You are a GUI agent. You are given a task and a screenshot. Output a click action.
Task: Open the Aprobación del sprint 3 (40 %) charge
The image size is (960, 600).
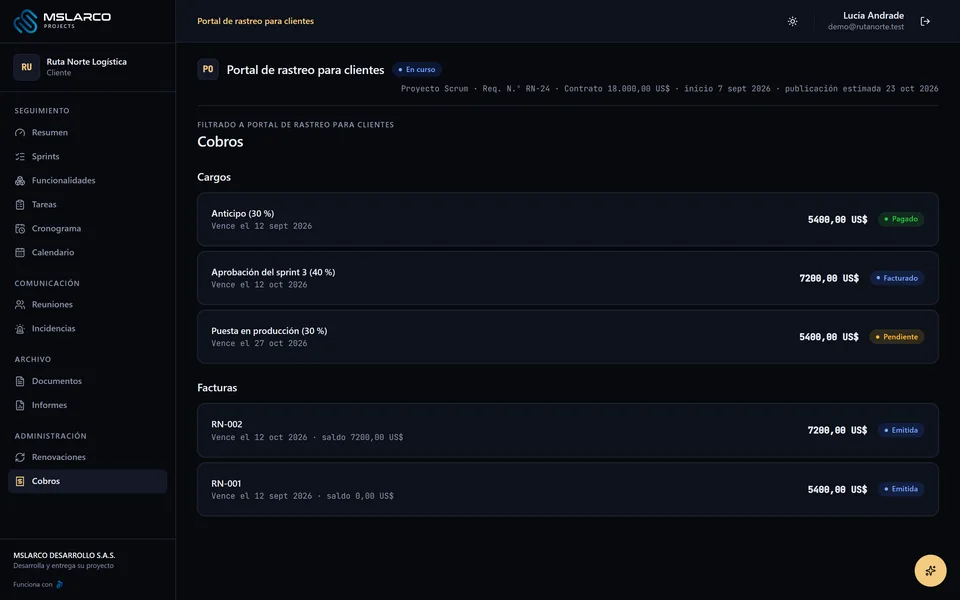568,278
